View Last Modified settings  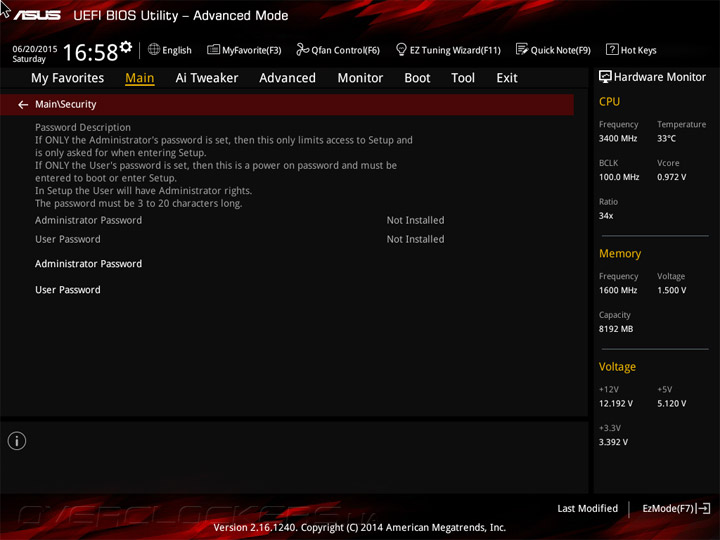point(587,508)
